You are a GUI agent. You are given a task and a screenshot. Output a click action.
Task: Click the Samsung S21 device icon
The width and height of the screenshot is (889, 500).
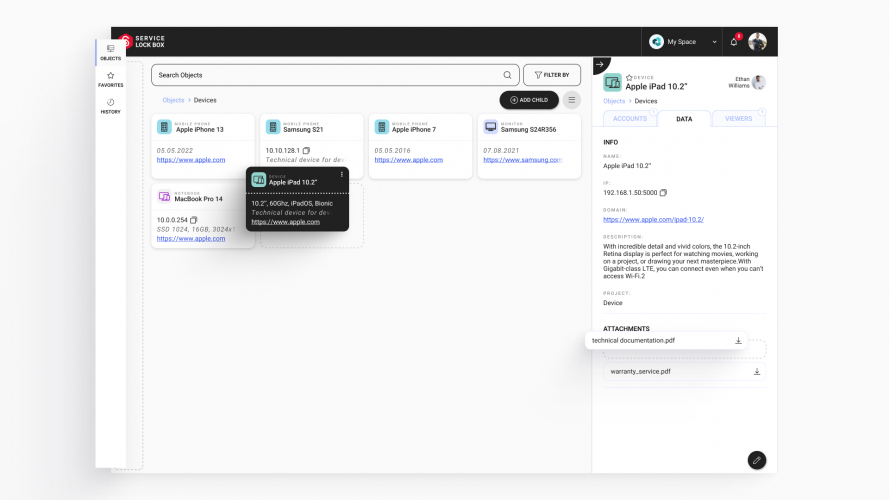coord(273,127)
